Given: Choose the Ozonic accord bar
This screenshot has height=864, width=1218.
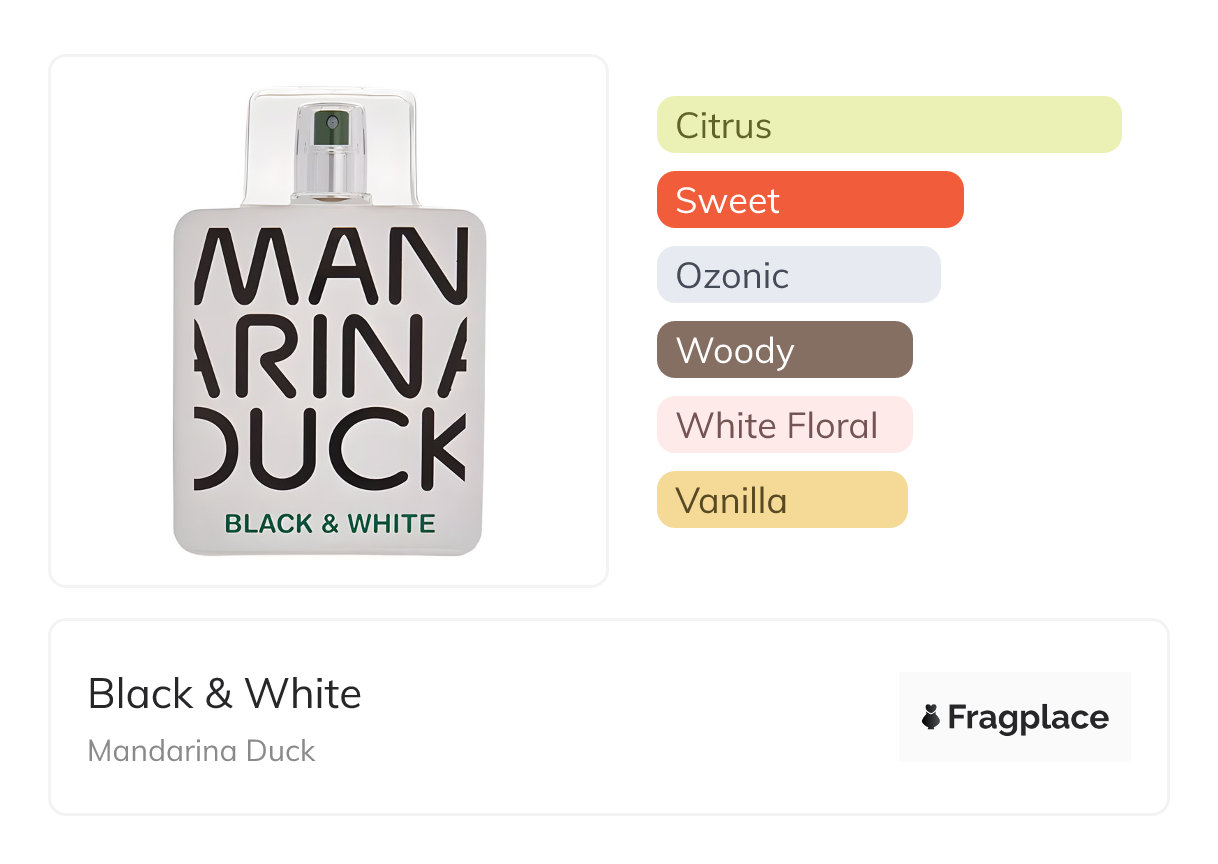Looking at the screenshot, I should (798, 275).
